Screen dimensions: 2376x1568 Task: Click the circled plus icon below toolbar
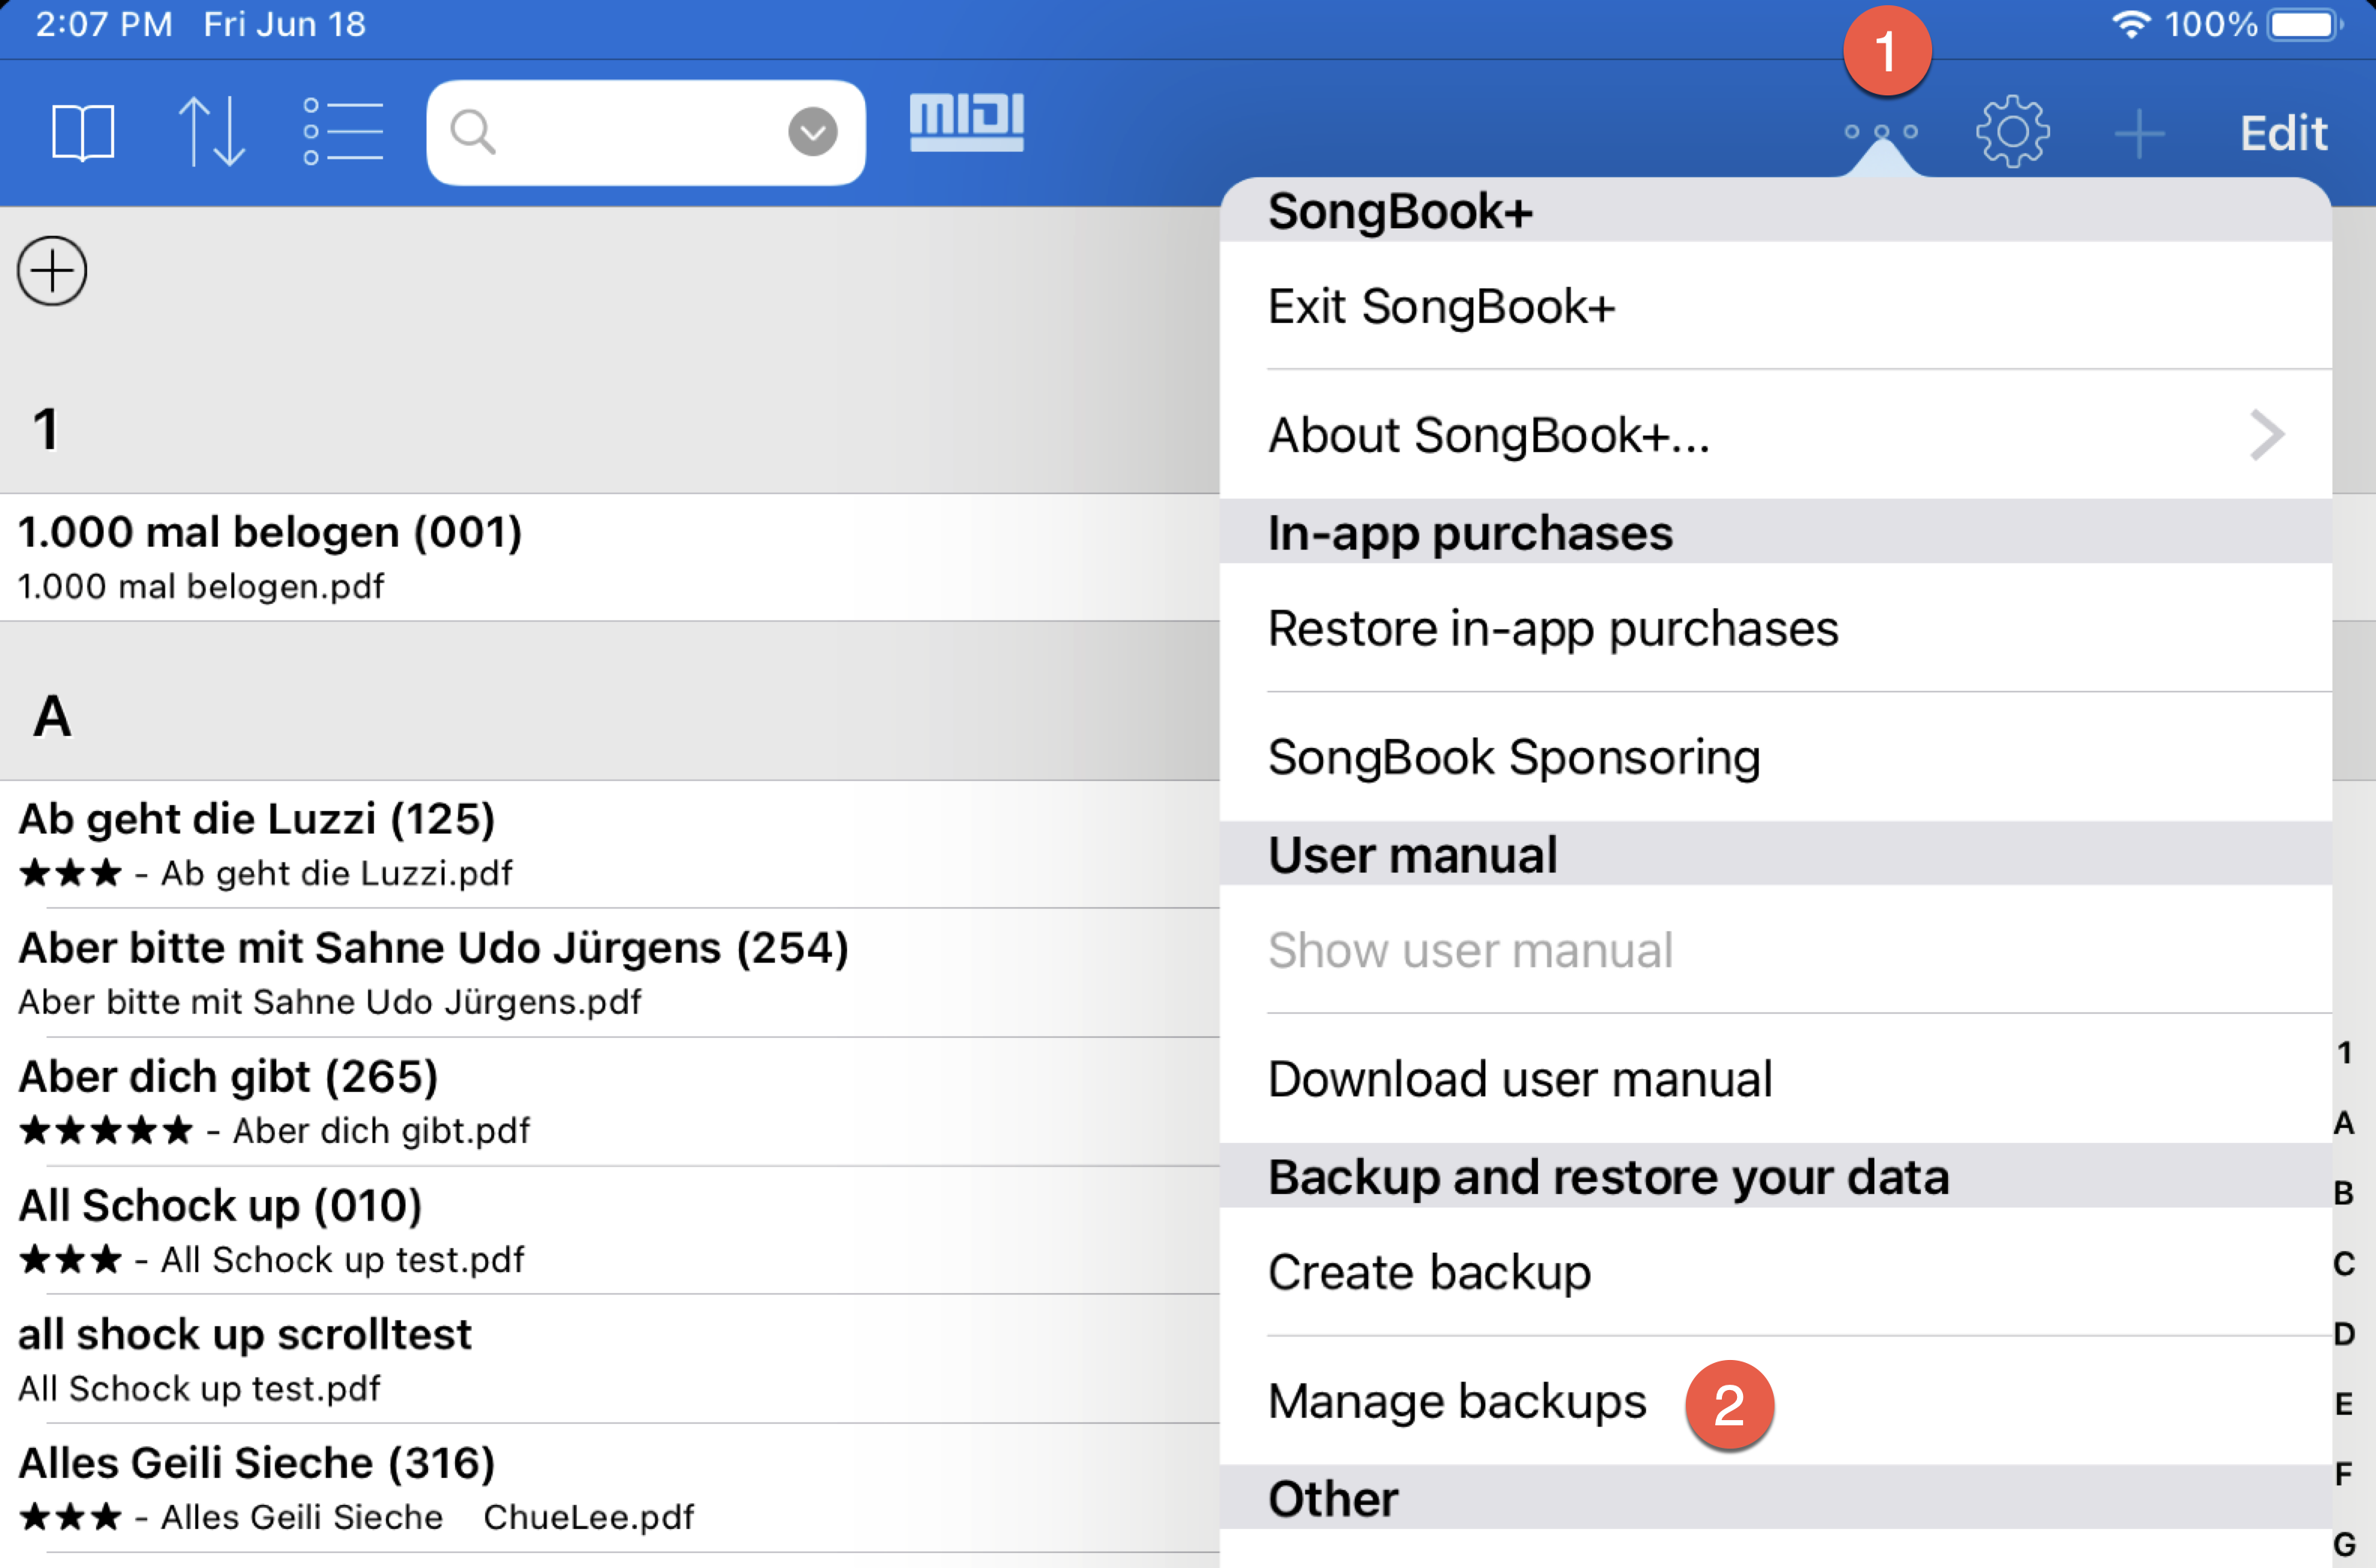pos(52,271)
